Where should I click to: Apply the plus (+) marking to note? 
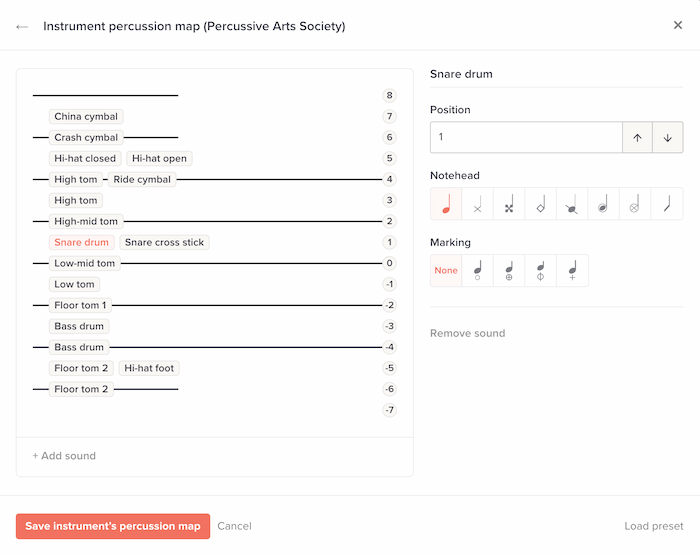click(572, 270)
